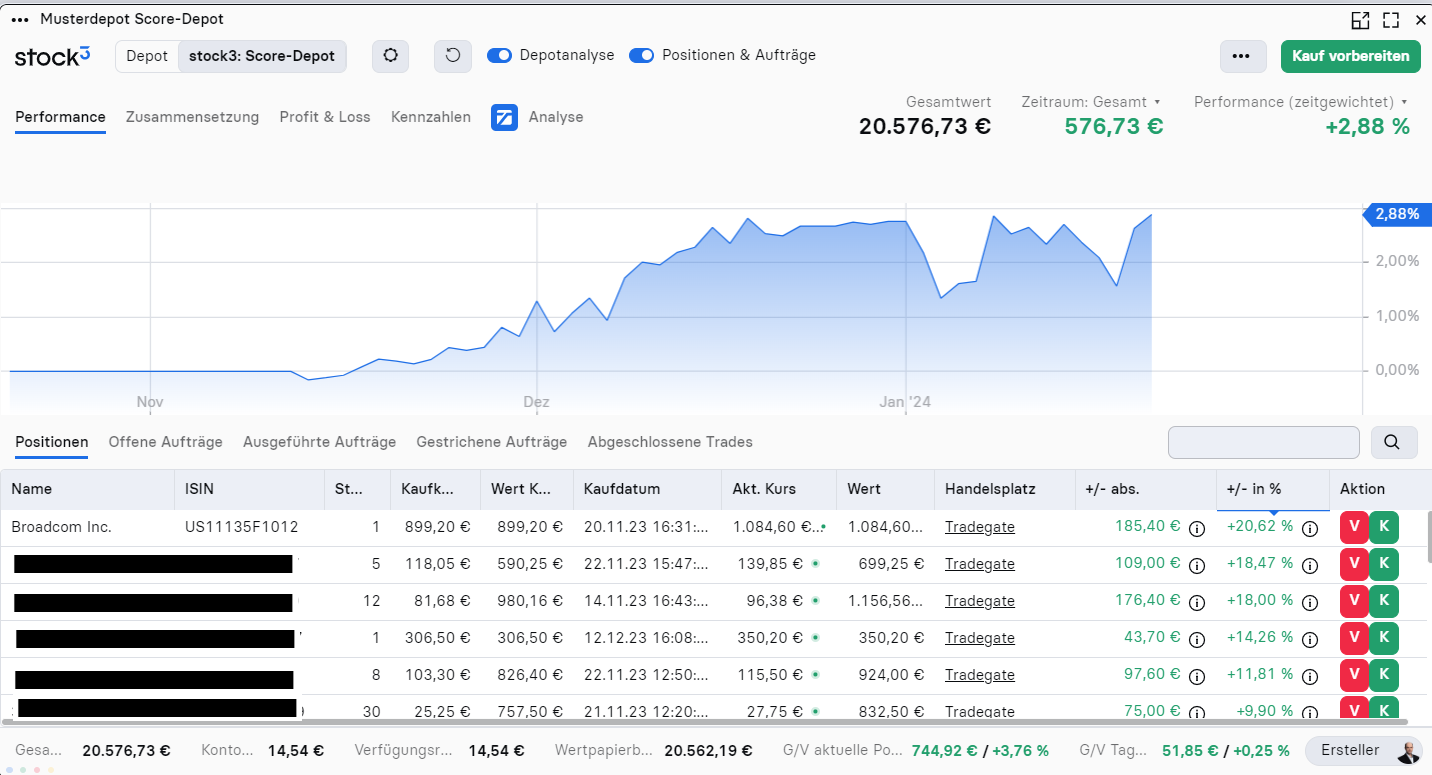This screenshot has height=775, width=1432.
Task: Click the magnifier search icon button
Action: pyautogui.click(x=1393, y=442)
